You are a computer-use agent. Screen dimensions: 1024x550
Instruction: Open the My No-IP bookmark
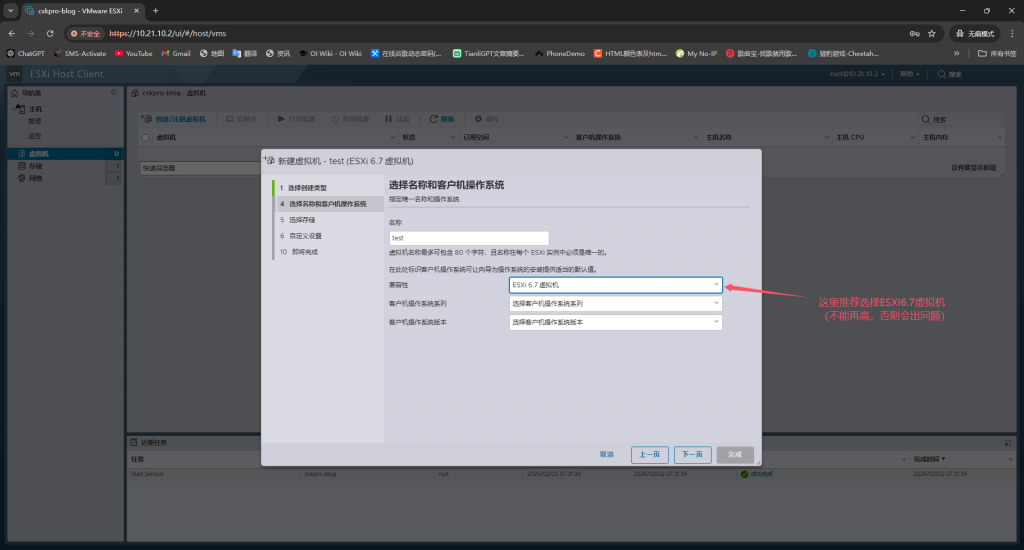point(696,54)
